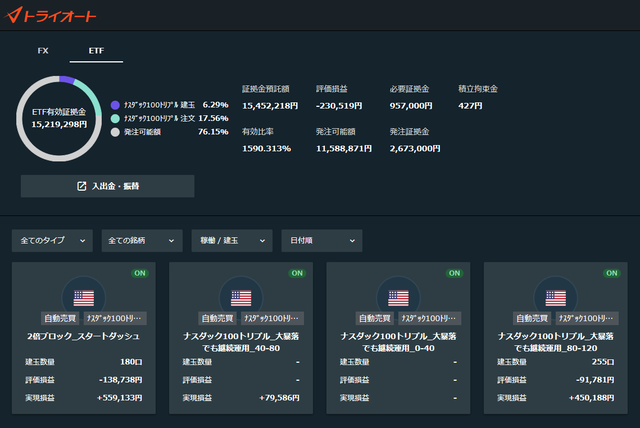Image resolution: width=640 pixels, height=428 pixels.
Task: Toggle ON switch on 2倍ブロック_スタートダッシュ card
Action: (140, 273)
